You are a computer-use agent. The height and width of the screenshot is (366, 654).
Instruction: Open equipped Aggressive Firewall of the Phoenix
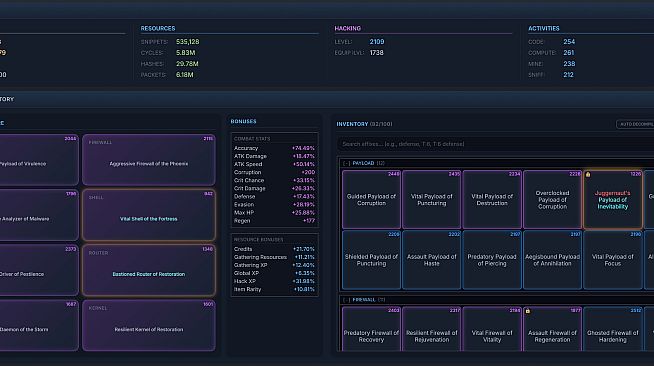[149, 160]
